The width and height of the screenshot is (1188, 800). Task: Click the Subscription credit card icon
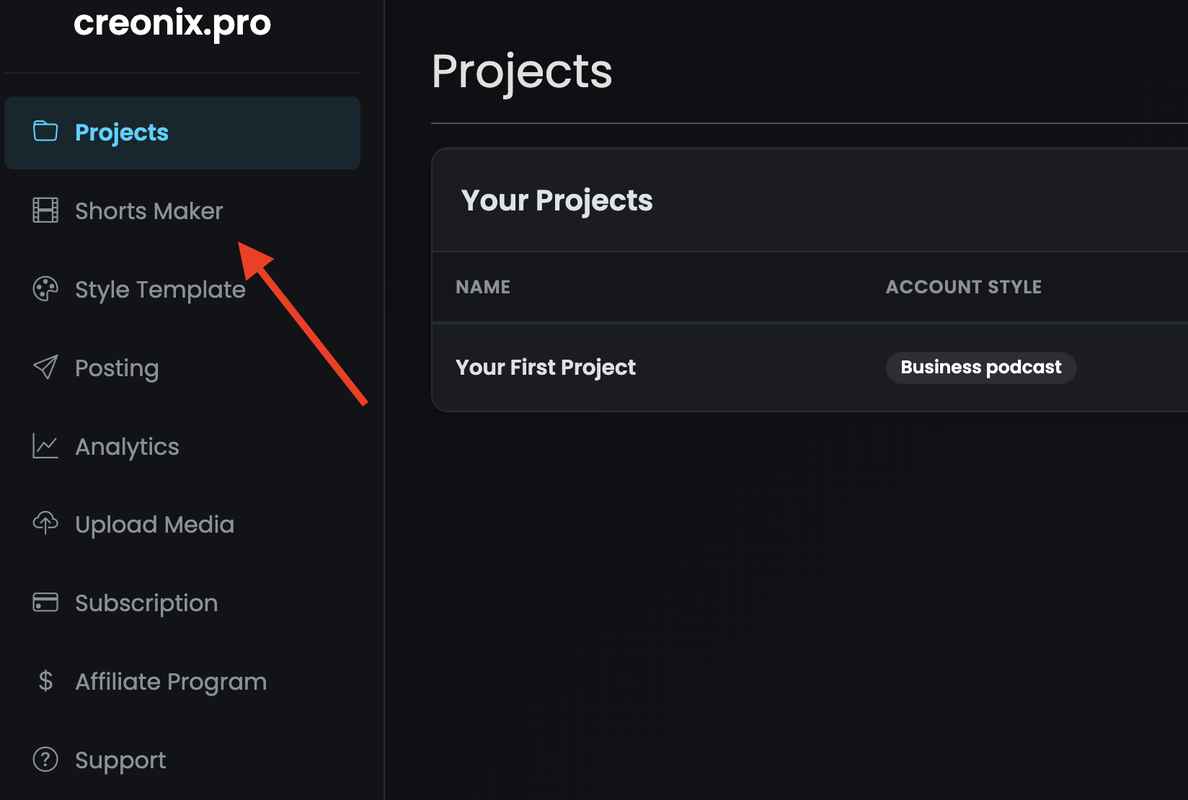coord(45,603)
